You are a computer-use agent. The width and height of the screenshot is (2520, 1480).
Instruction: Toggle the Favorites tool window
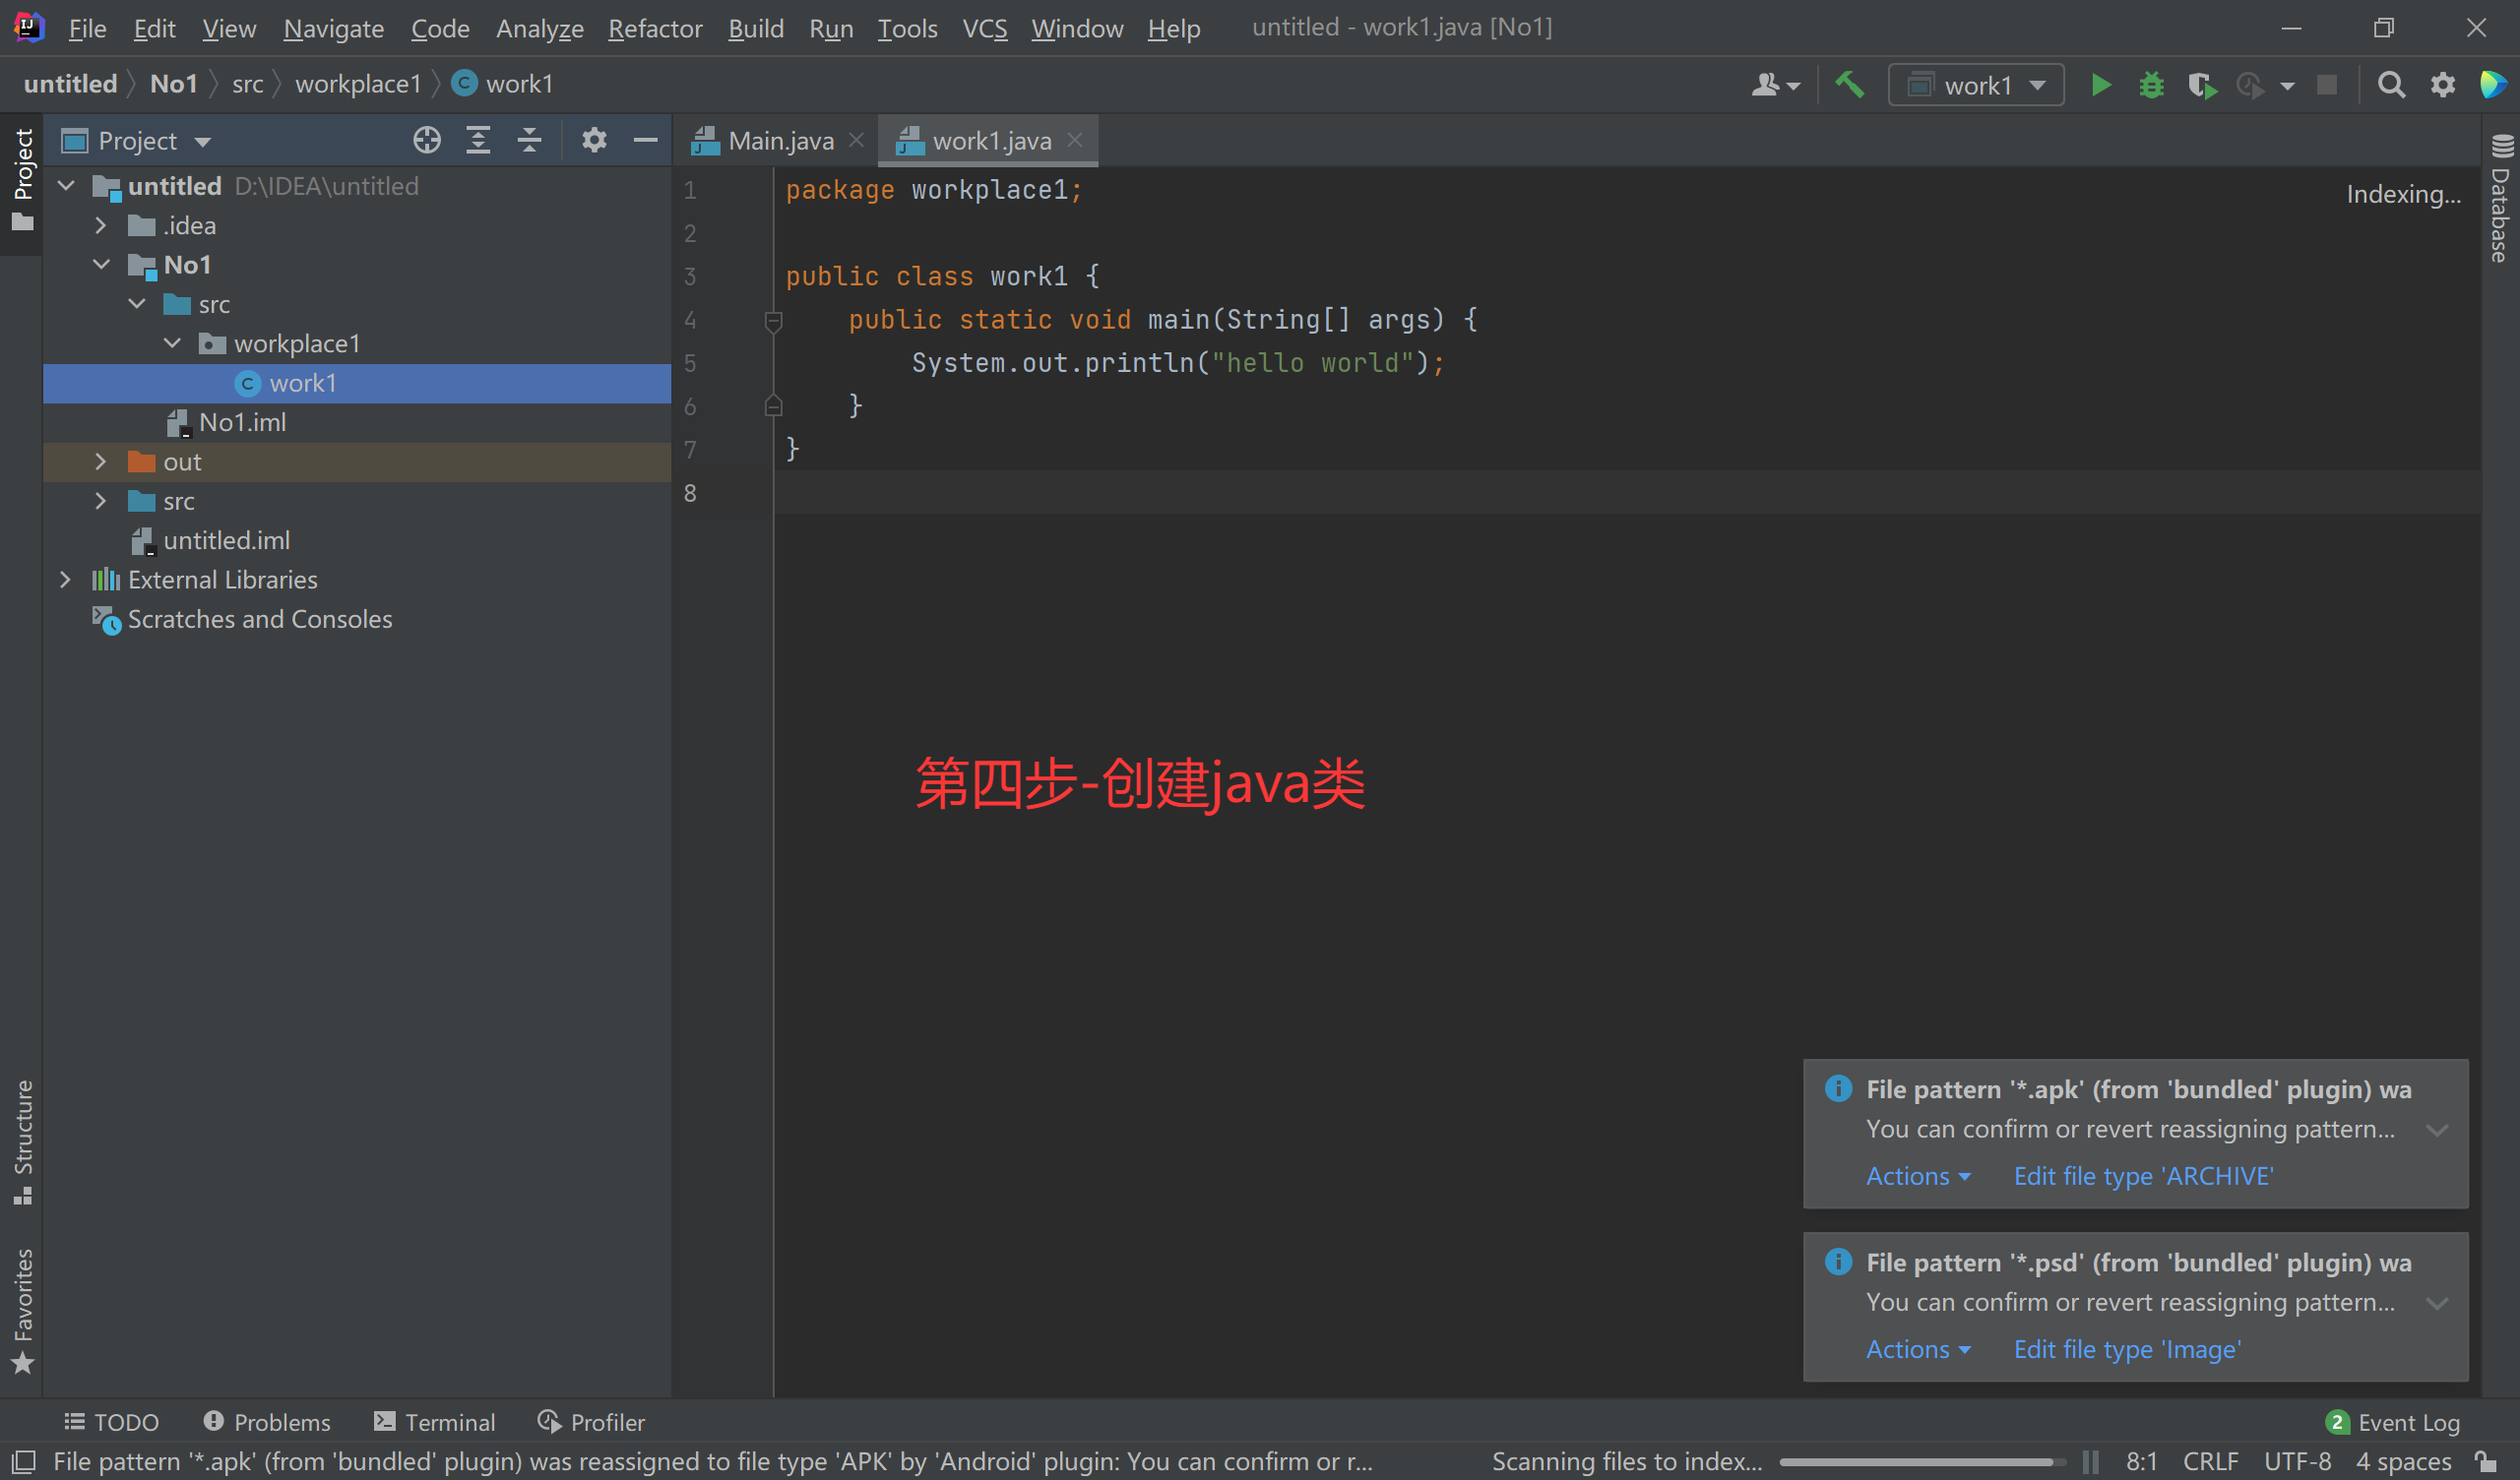[x=22, y=1310]
